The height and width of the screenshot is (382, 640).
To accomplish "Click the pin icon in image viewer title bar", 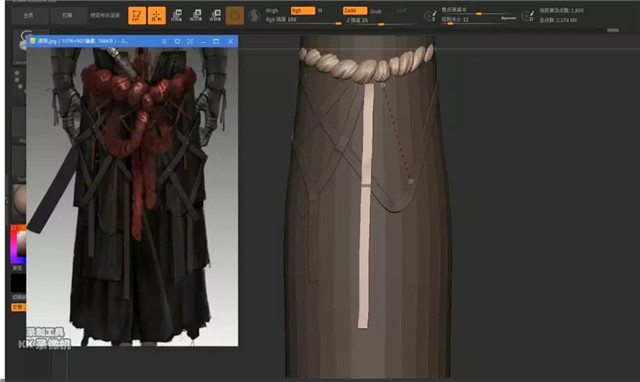I will (x=177, y=41).
